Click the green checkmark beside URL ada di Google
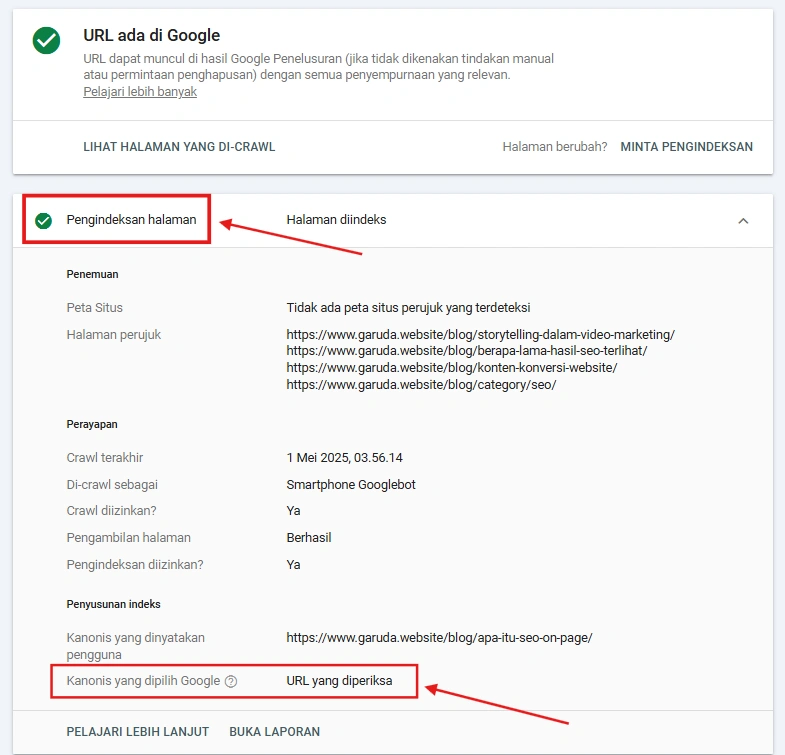 (47, 41)
